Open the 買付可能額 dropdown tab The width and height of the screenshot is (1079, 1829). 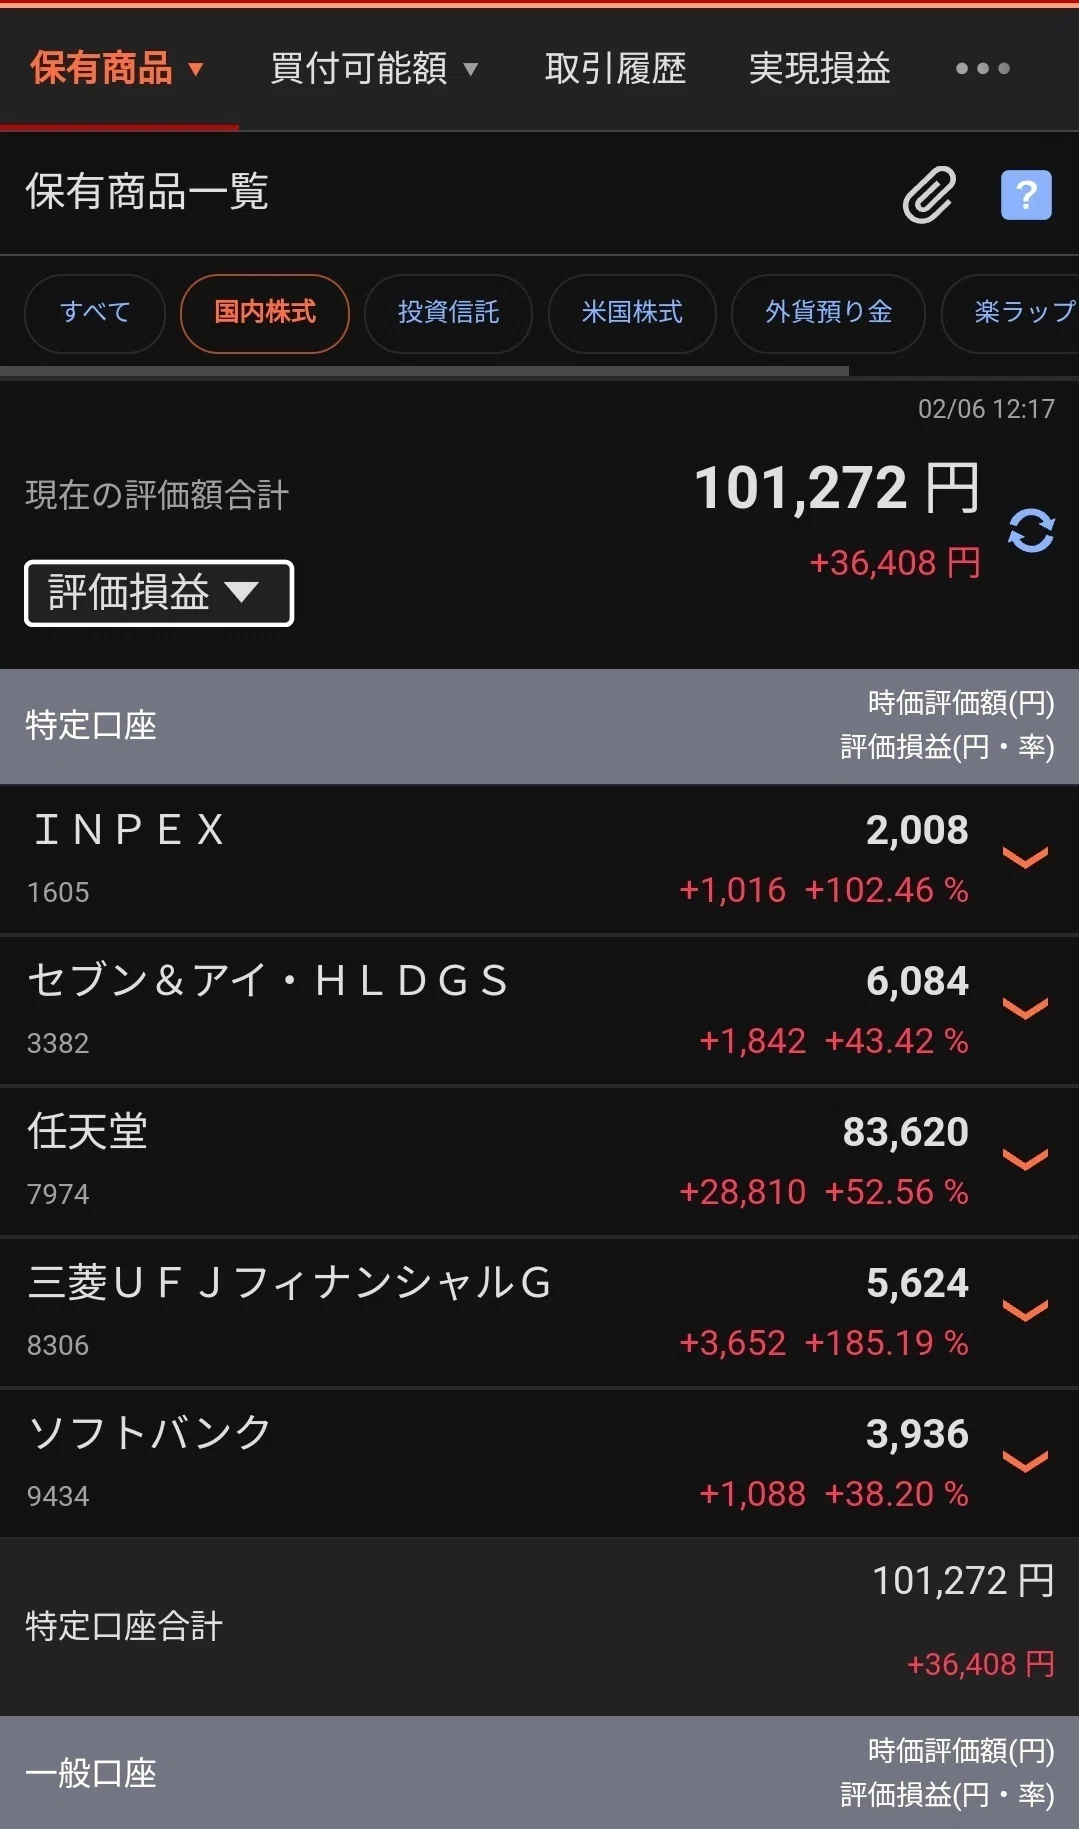(x=374, y=68)
